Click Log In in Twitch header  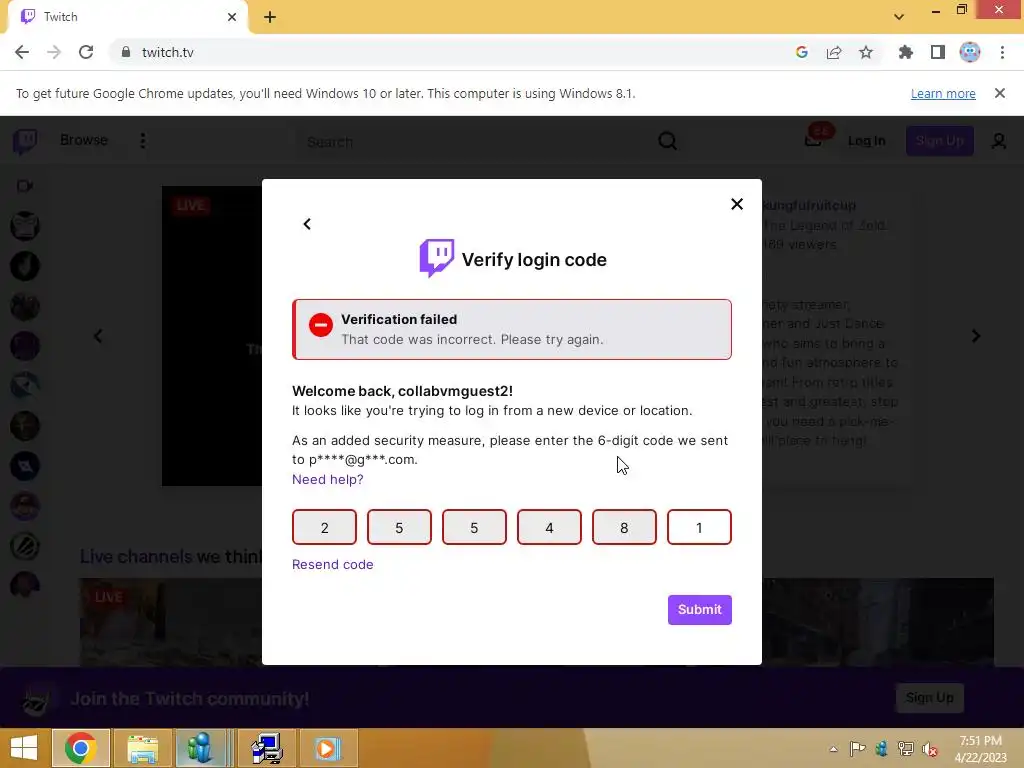tap(867, 141)
